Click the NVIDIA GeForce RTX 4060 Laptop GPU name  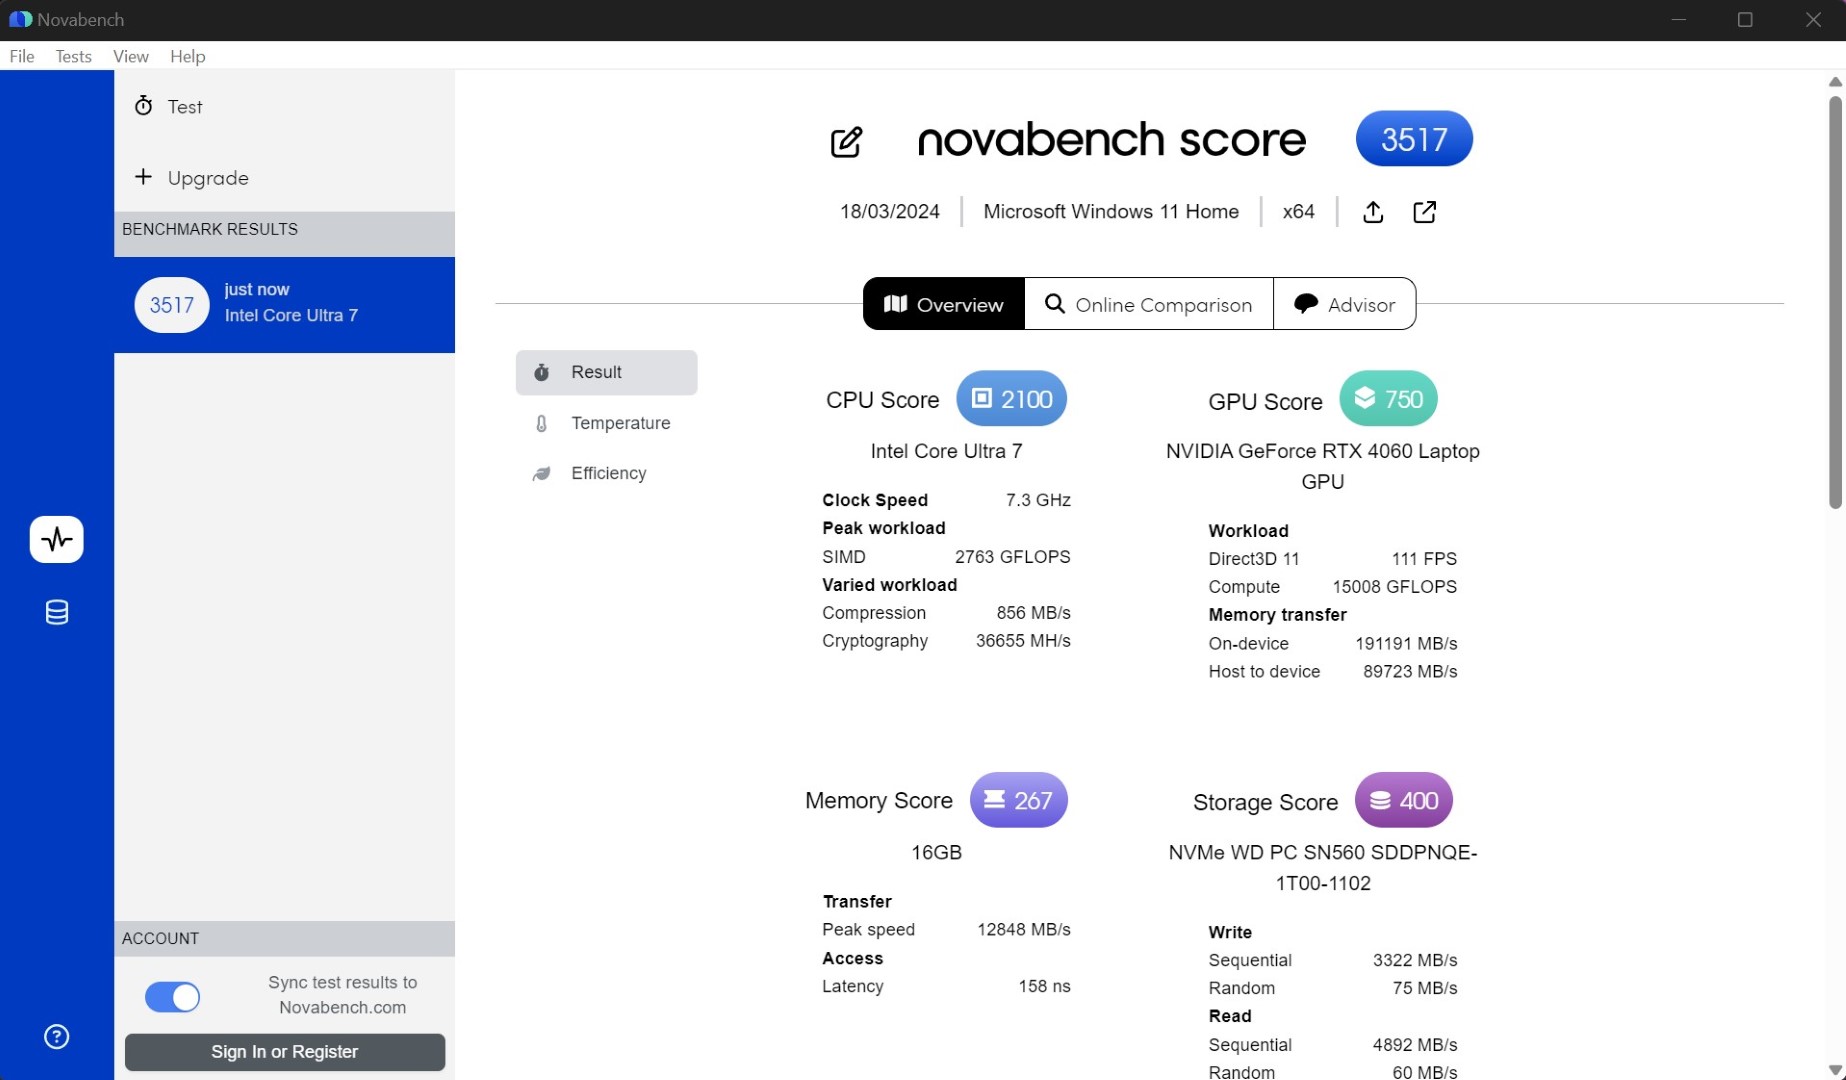[1322, 466]
